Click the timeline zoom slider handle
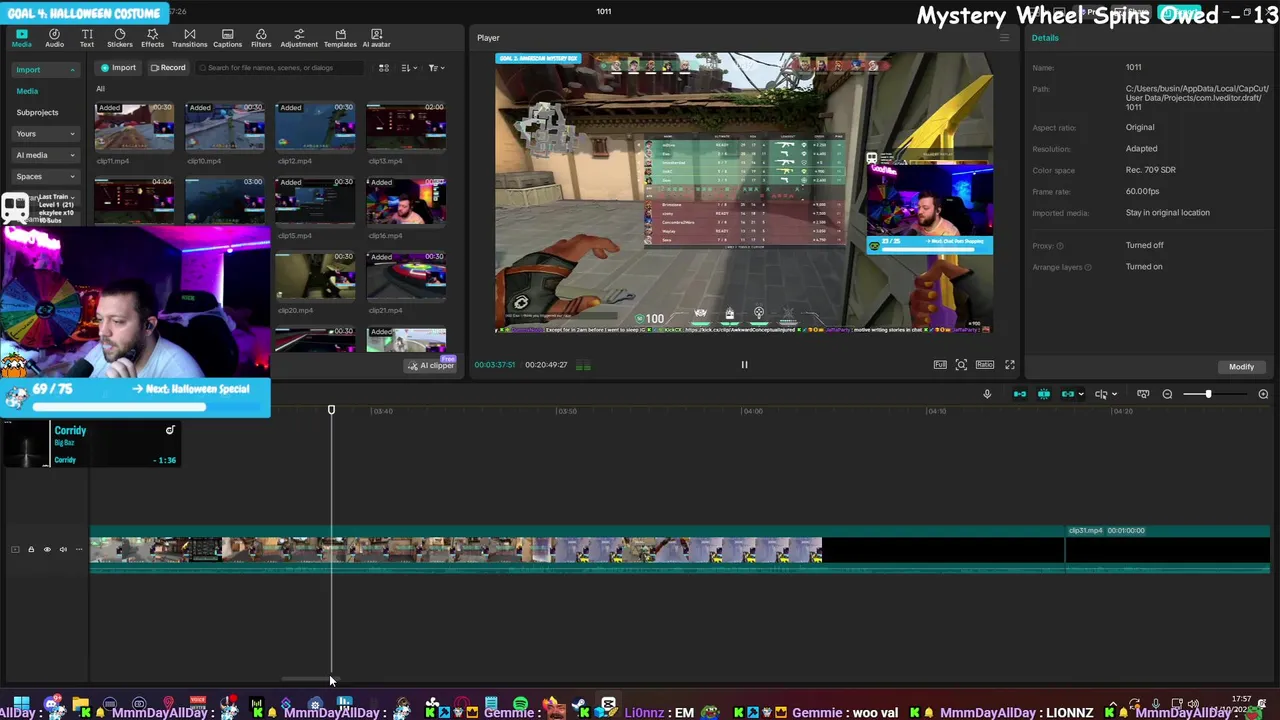Image resolution: width=1280 pixels, height=720 pixels. [1208, 394]
